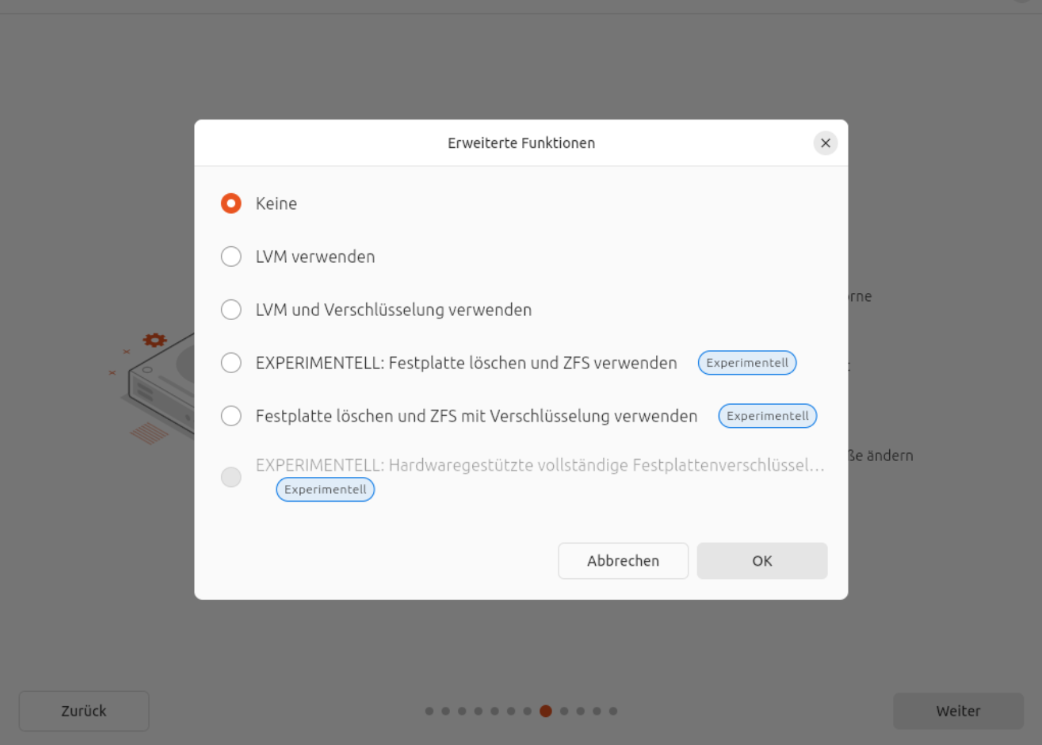Viewport: 1042px width, 745px height.
Task: Click Experimentell badge beside ZFS mit Verschlüsselung
Action: tap(768, 416)
